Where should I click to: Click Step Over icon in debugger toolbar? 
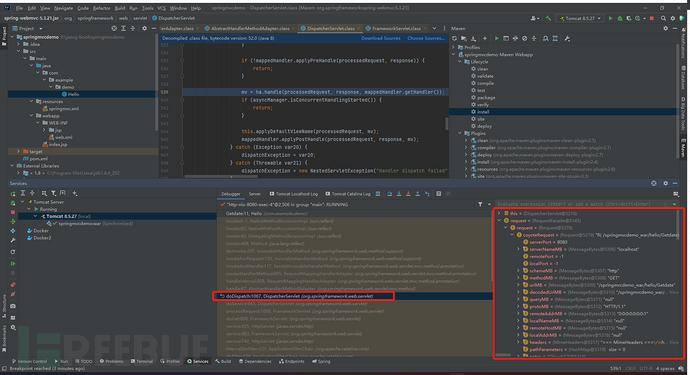(x=389, y=194)
